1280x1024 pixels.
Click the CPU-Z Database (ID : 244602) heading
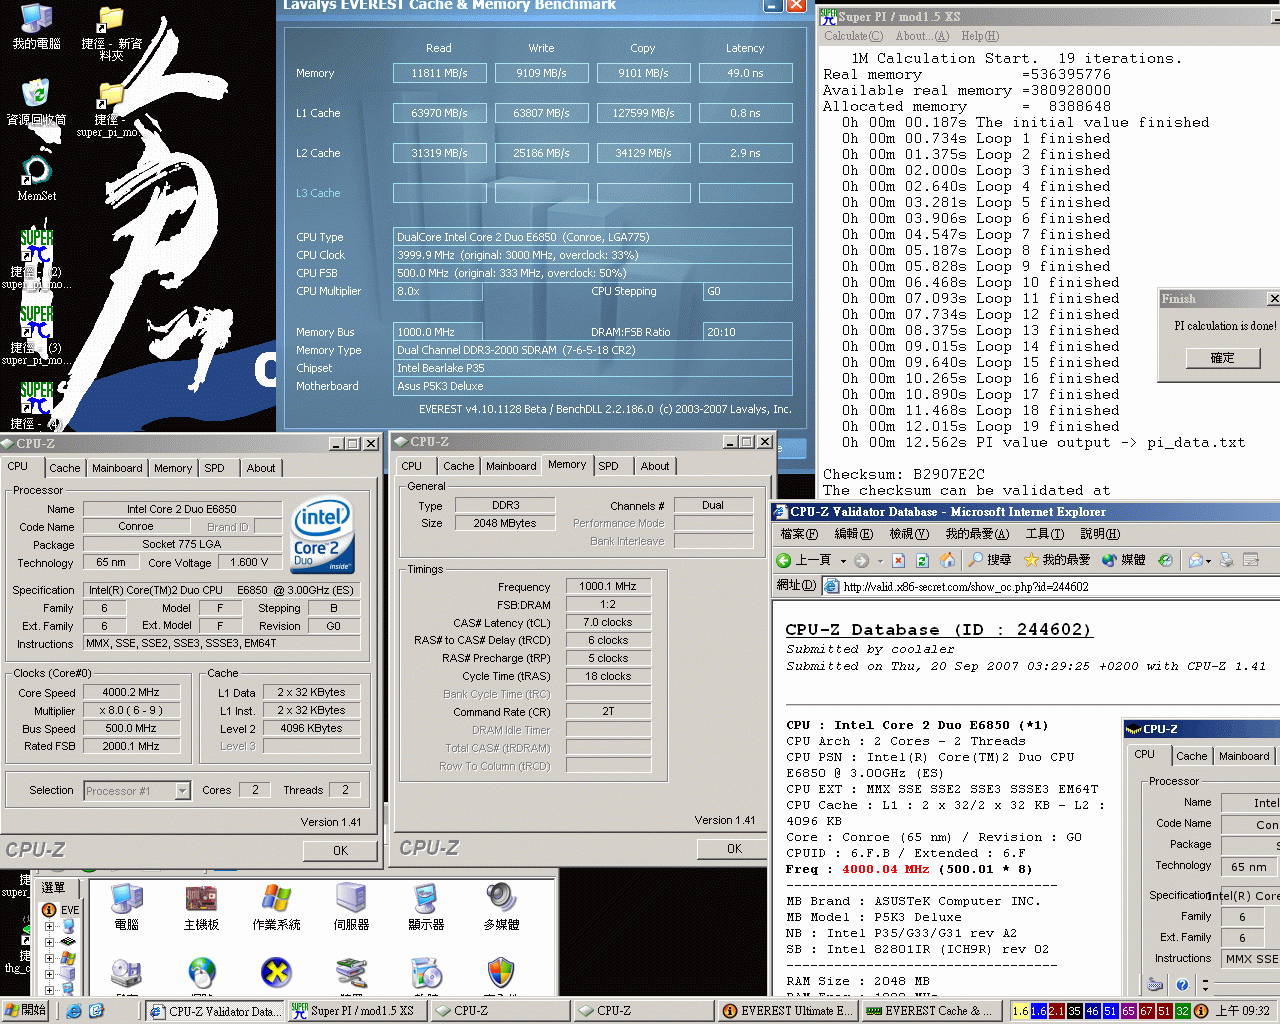click(x=938, y=630)
